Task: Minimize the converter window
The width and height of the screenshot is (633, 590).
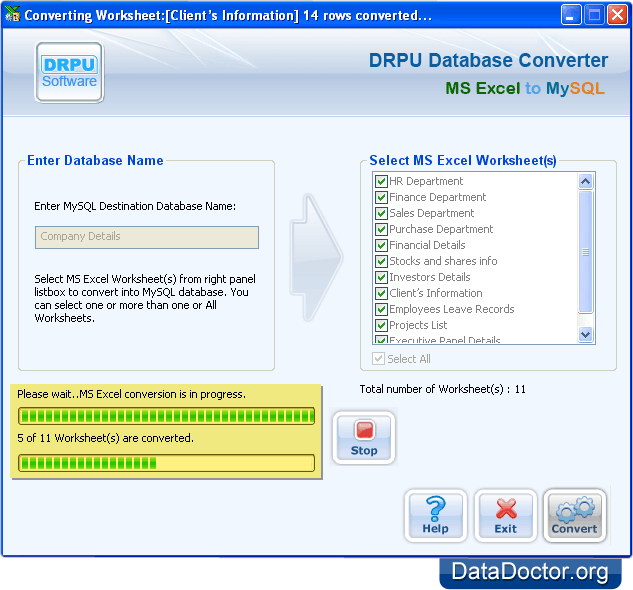Action: click(571, 15)
